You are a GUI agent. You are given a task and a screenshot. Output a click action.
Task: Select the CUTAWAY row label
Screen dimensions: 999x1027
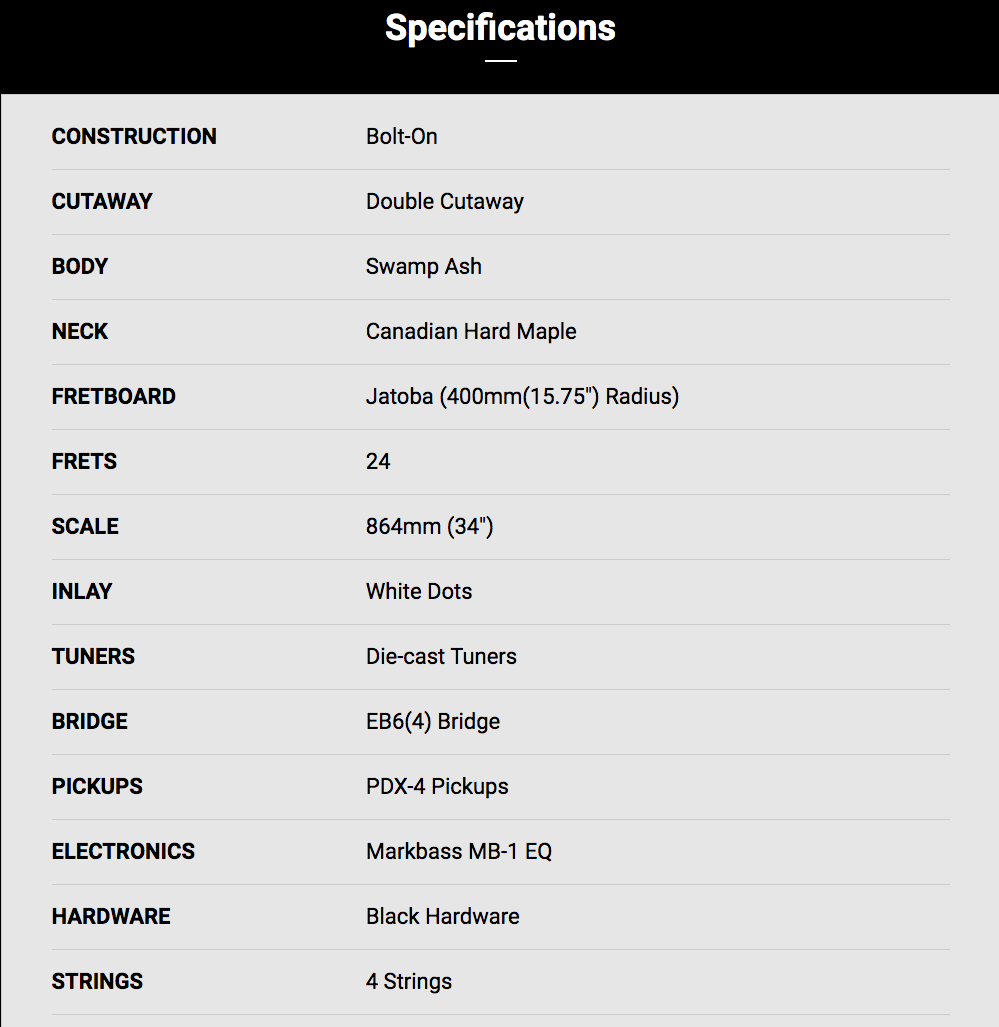pos(102,201)
